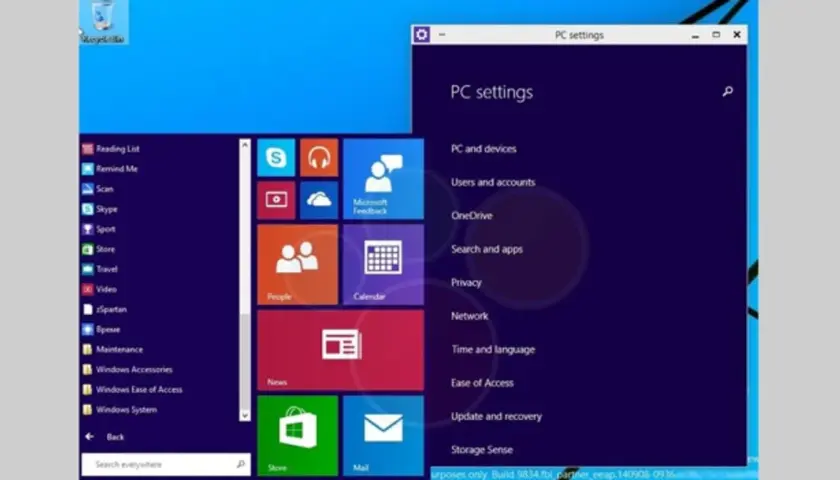Click the Start menu scrollbar down arrow

(245, 416)
